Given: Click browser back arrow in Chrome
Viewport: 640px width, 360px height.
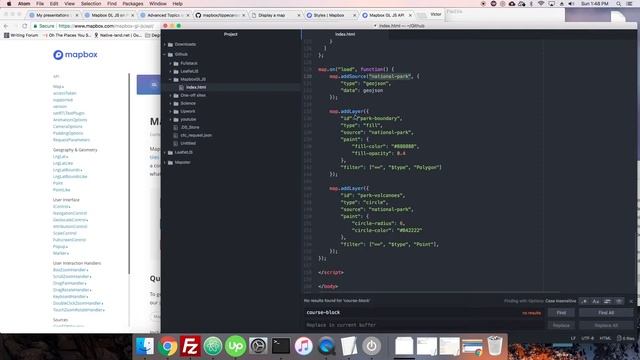Looking at the screenshot, I should tap(6, 26).
